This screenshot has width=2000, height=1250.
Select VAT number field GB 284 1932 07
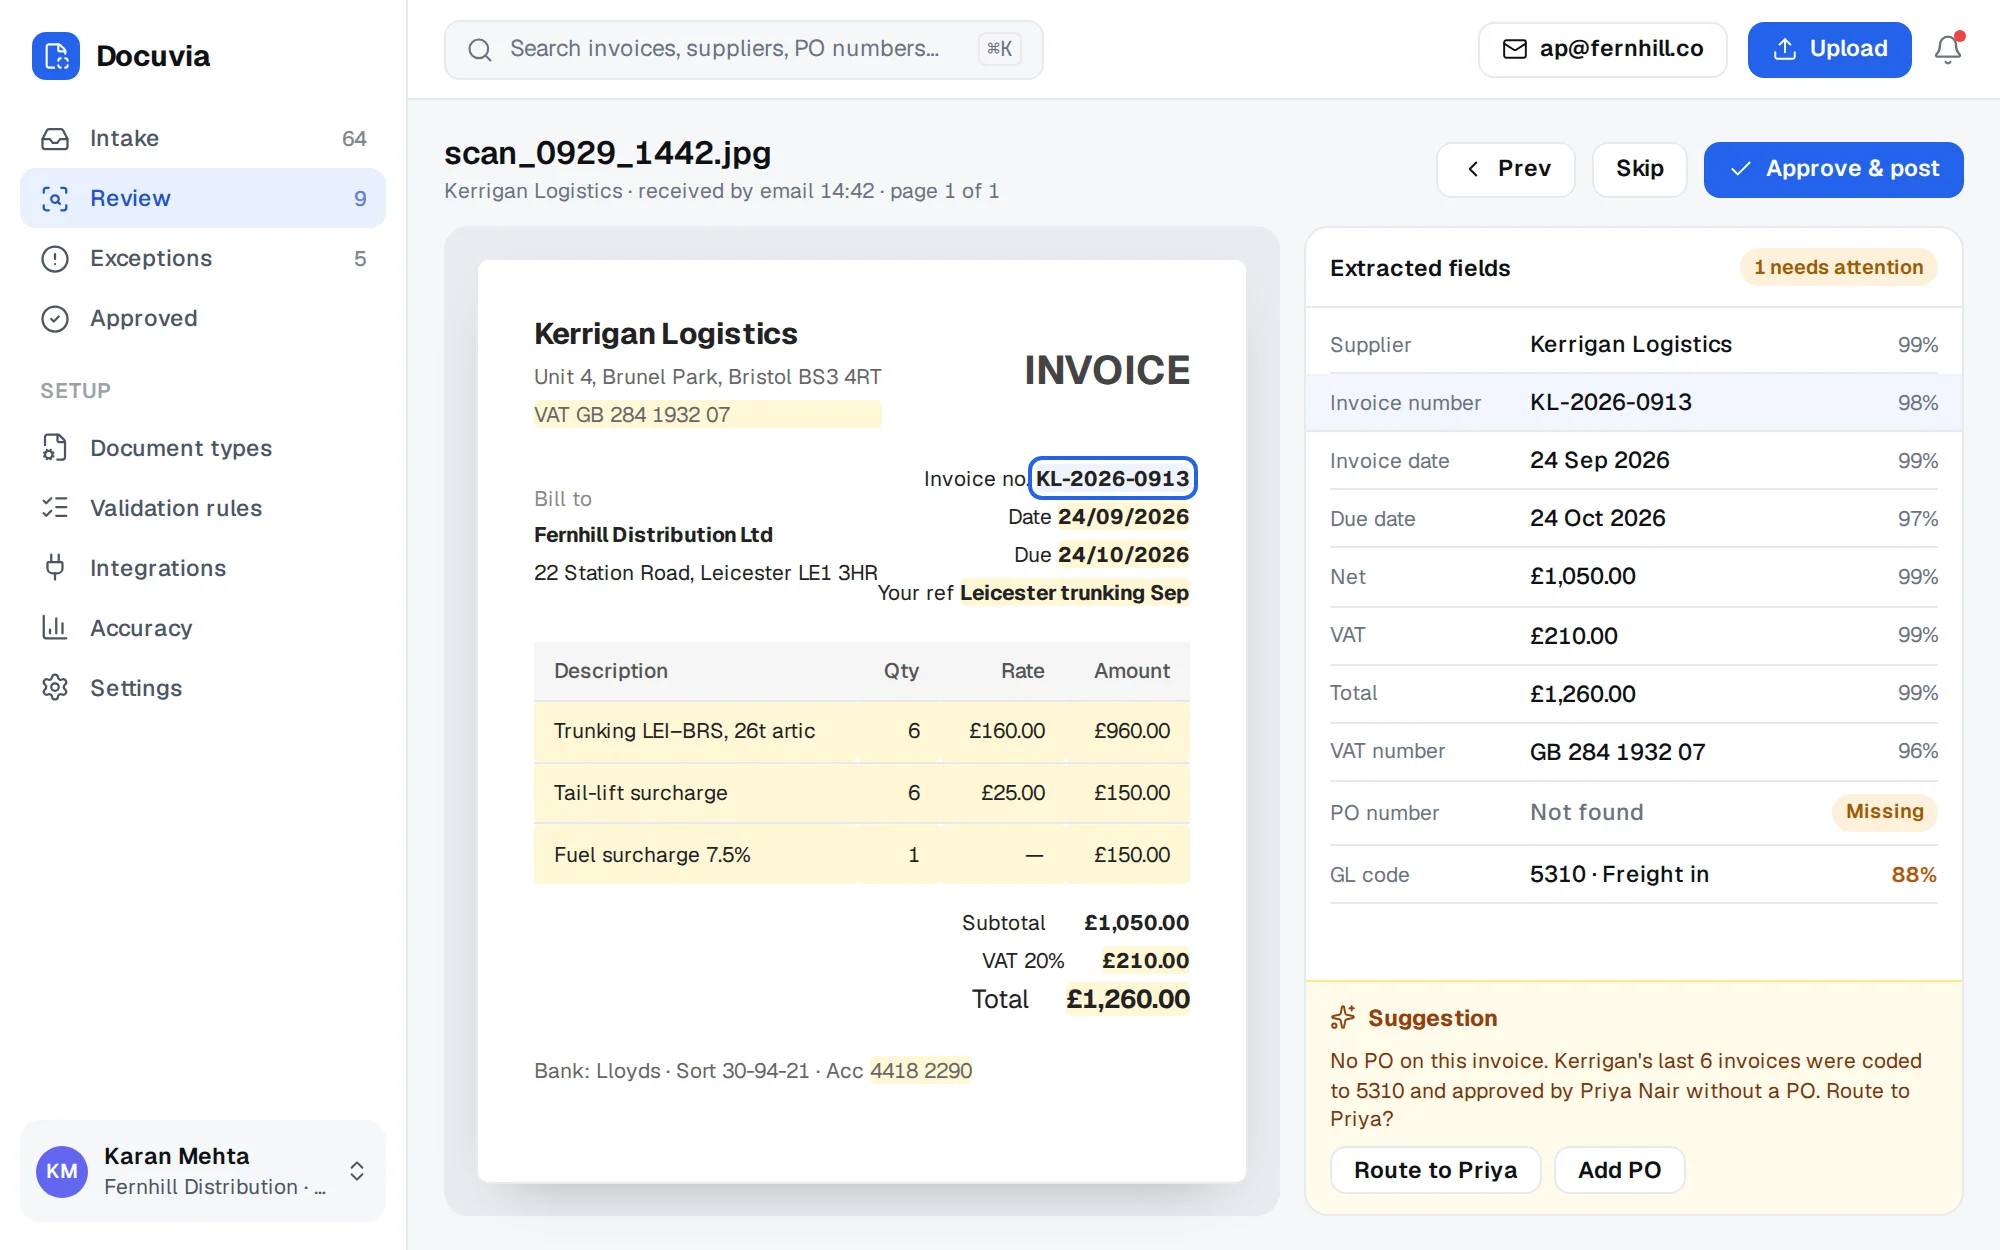point(1633,751)
